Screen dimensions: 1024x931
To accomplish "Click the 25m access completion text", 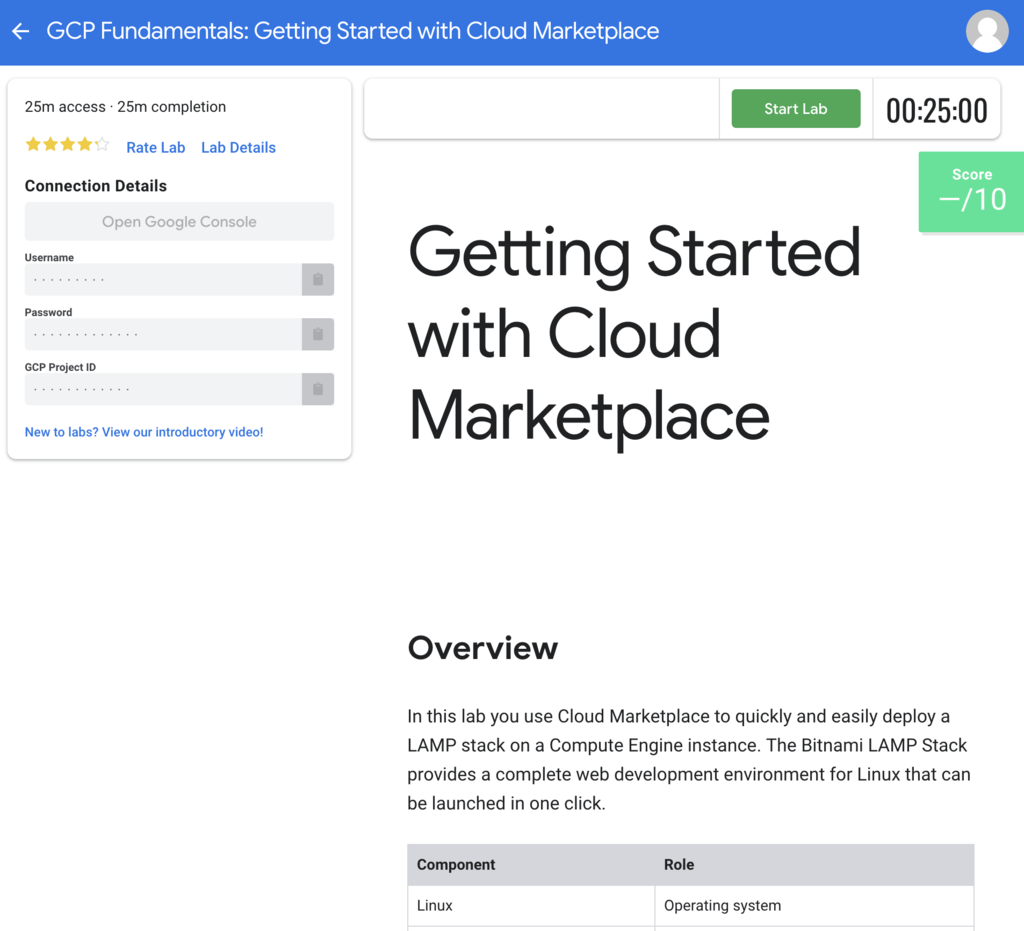I will [125, 107].
